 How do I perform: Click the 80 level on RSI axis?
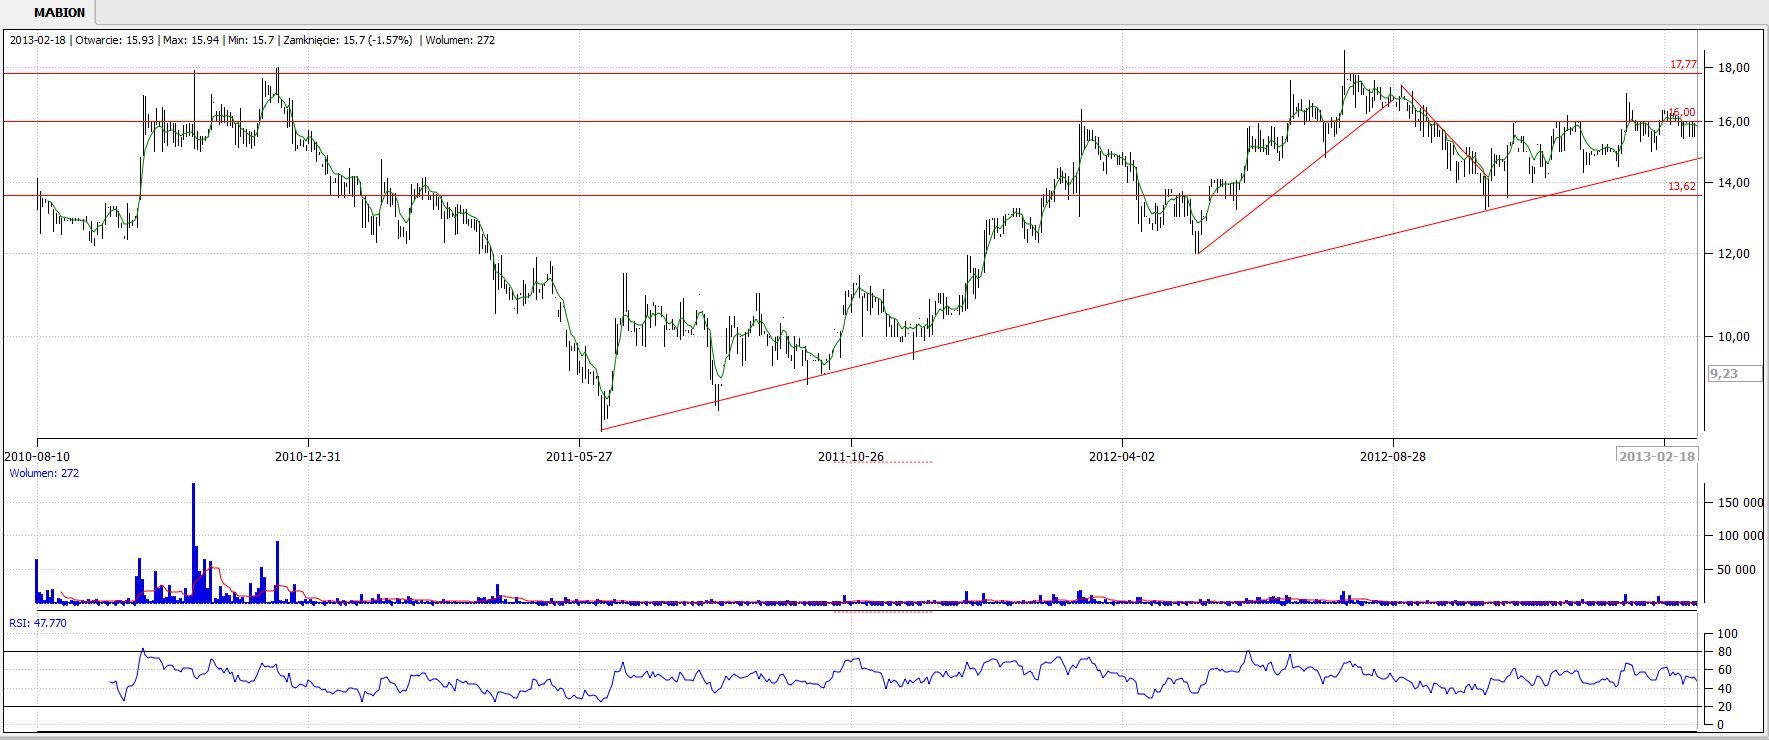point(1725,652)
